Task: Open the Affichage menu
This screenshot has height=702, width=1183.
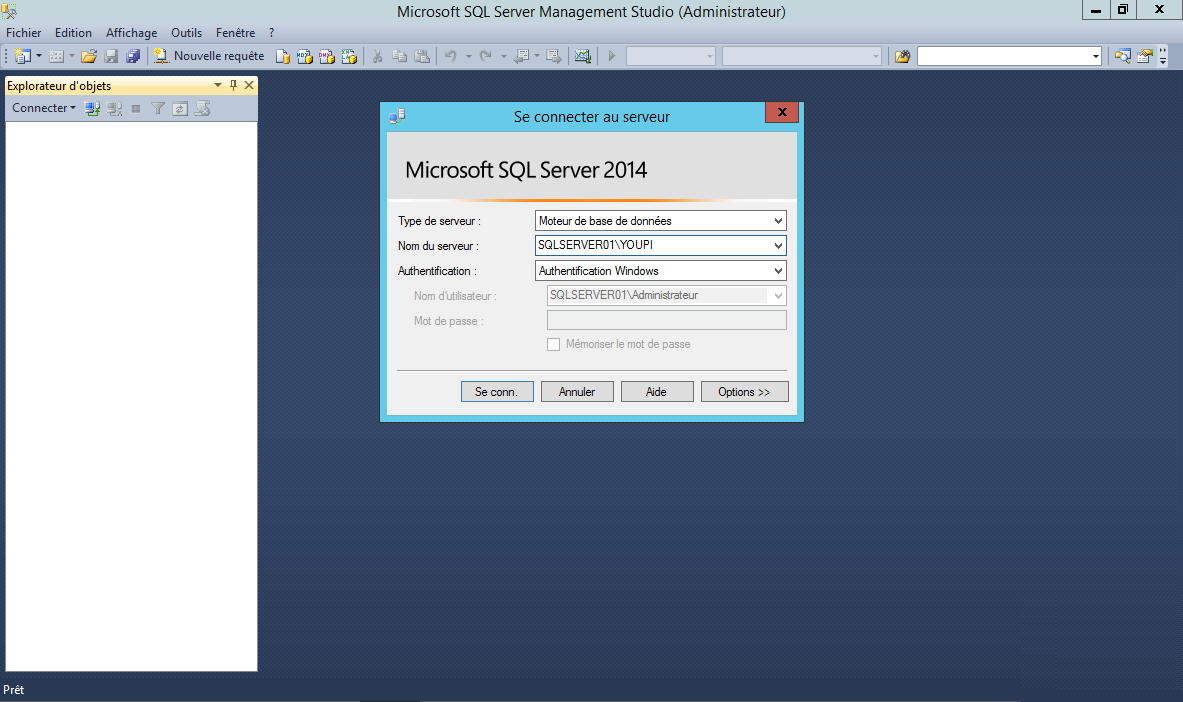Action: click(131, 32)
